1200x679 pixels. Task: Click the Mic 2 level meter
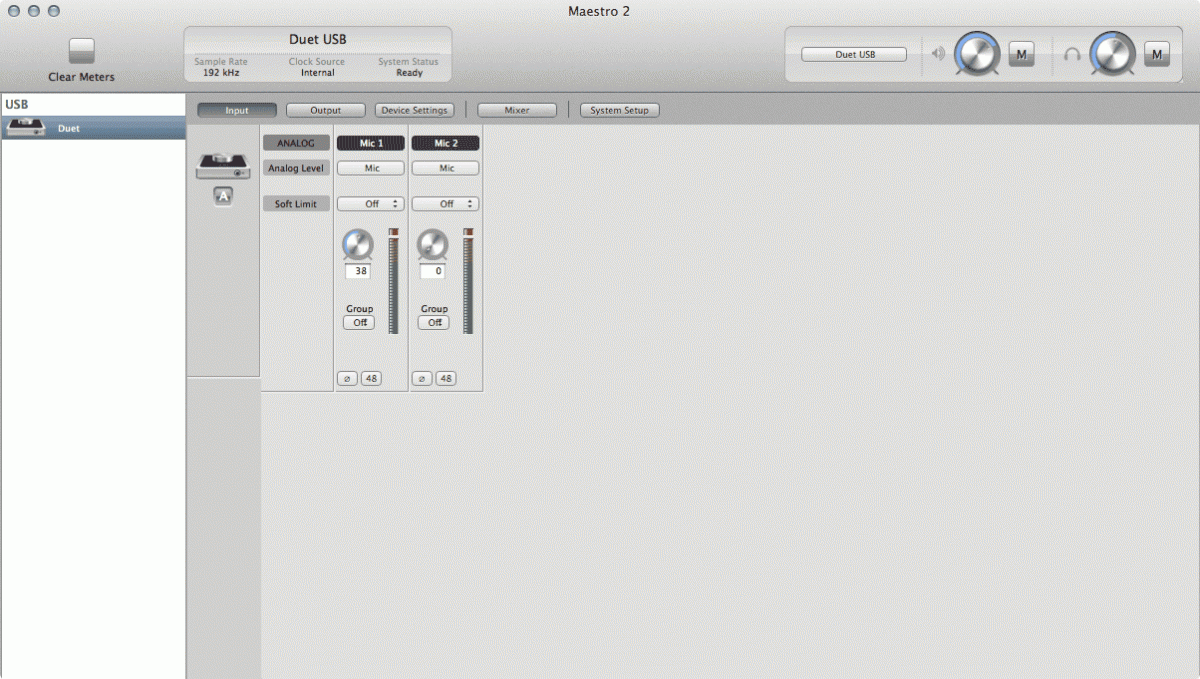point(467,281)
